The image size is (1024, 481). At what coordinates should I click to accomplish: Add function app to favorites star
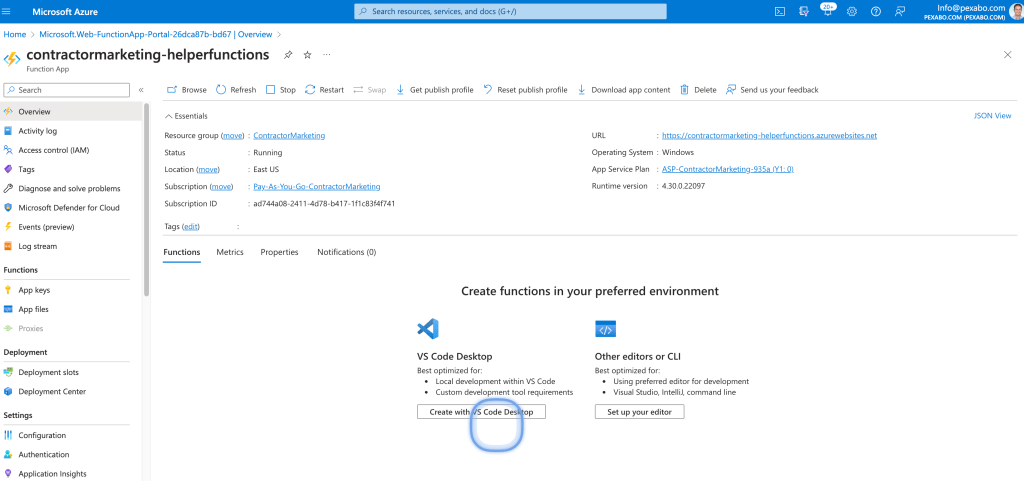[308, 55]
